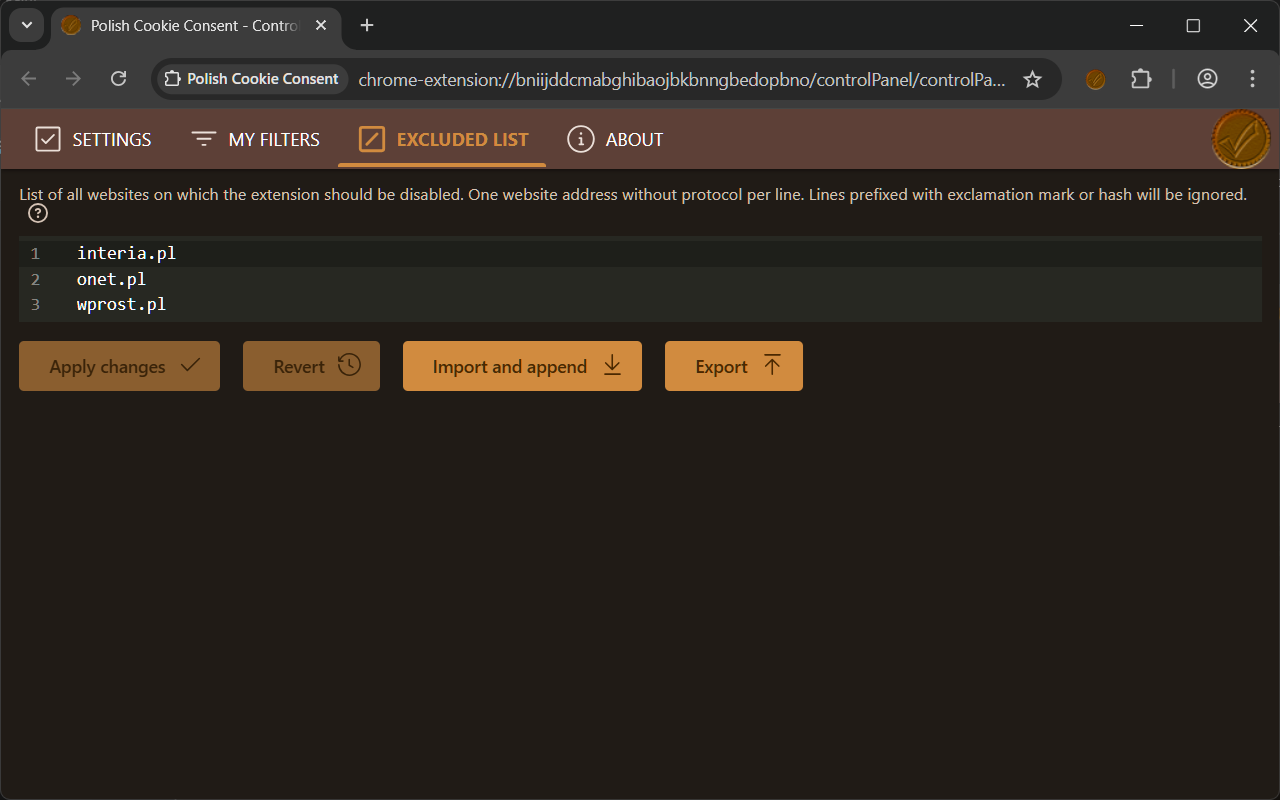Select the Excluded List tab
The height and width of the screenshot is (800, 1280).
pos(443,139)
